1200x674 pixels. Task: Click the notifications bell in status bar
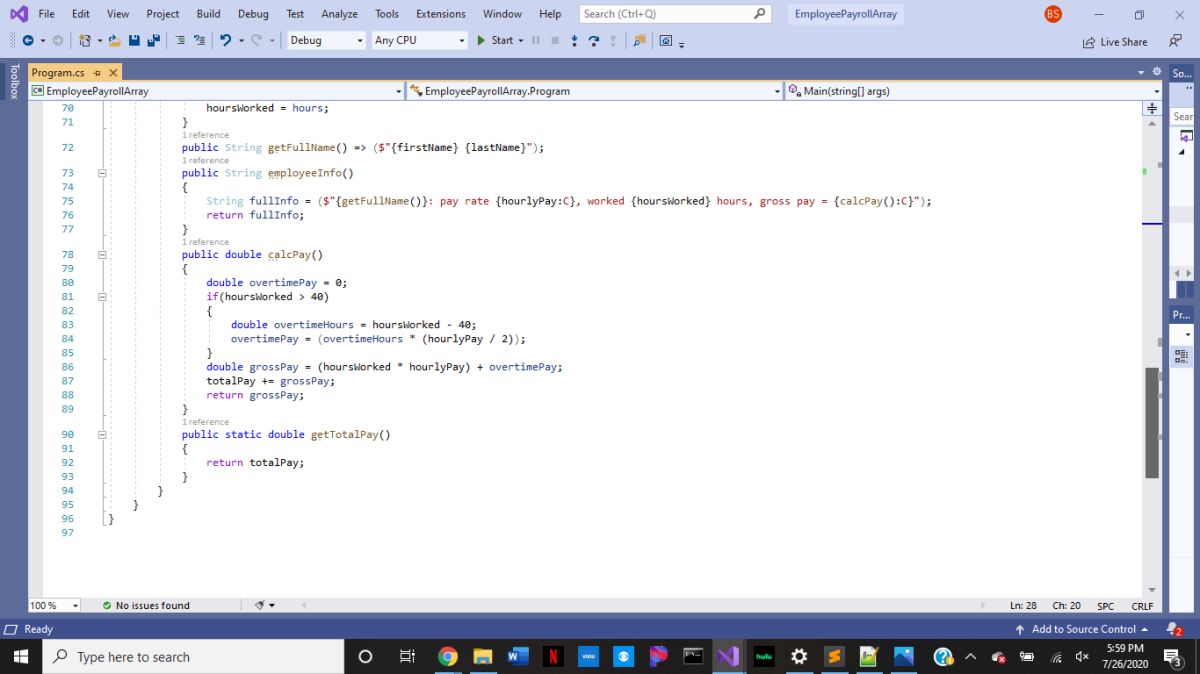coord(1174,629)
